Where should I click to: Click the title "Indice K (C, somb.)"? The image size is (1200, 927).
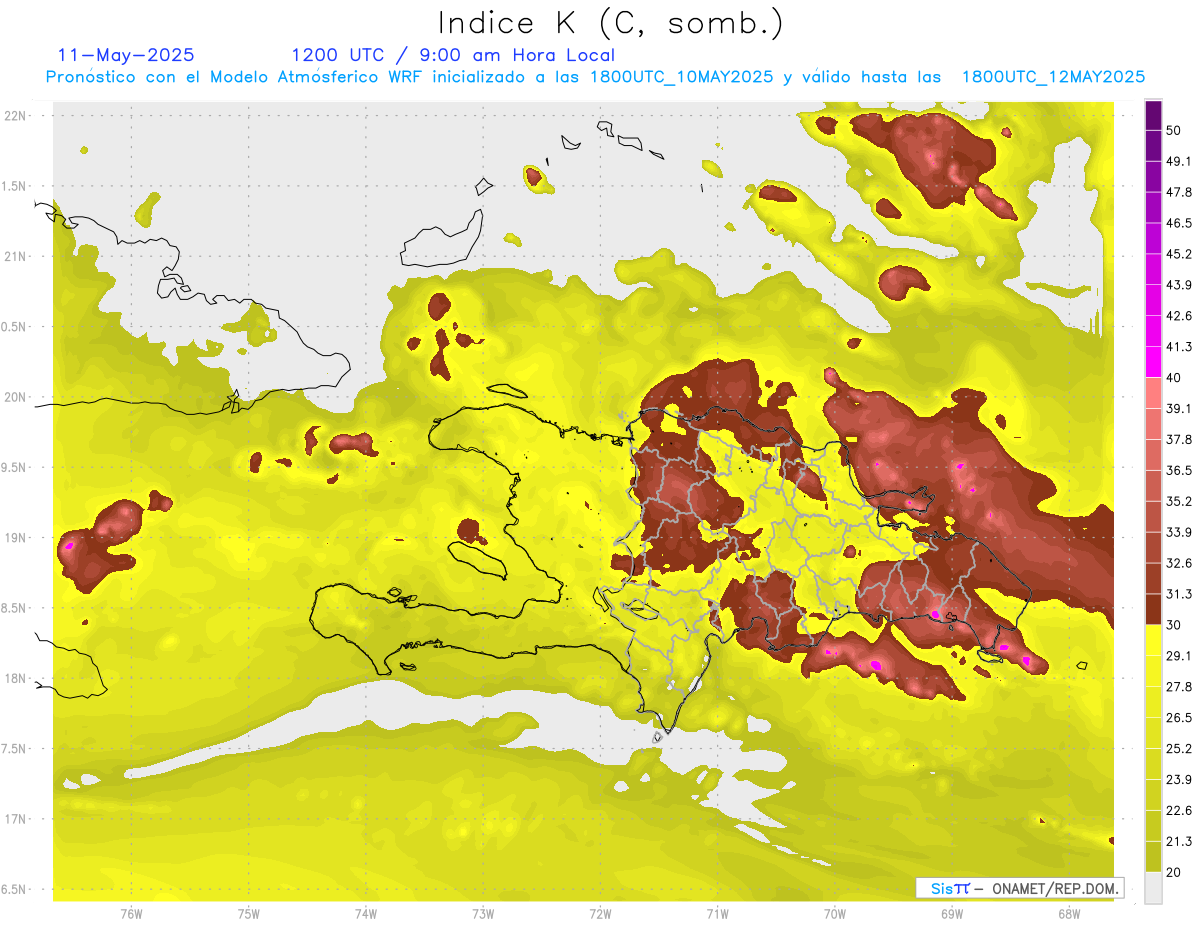point(611,23)
